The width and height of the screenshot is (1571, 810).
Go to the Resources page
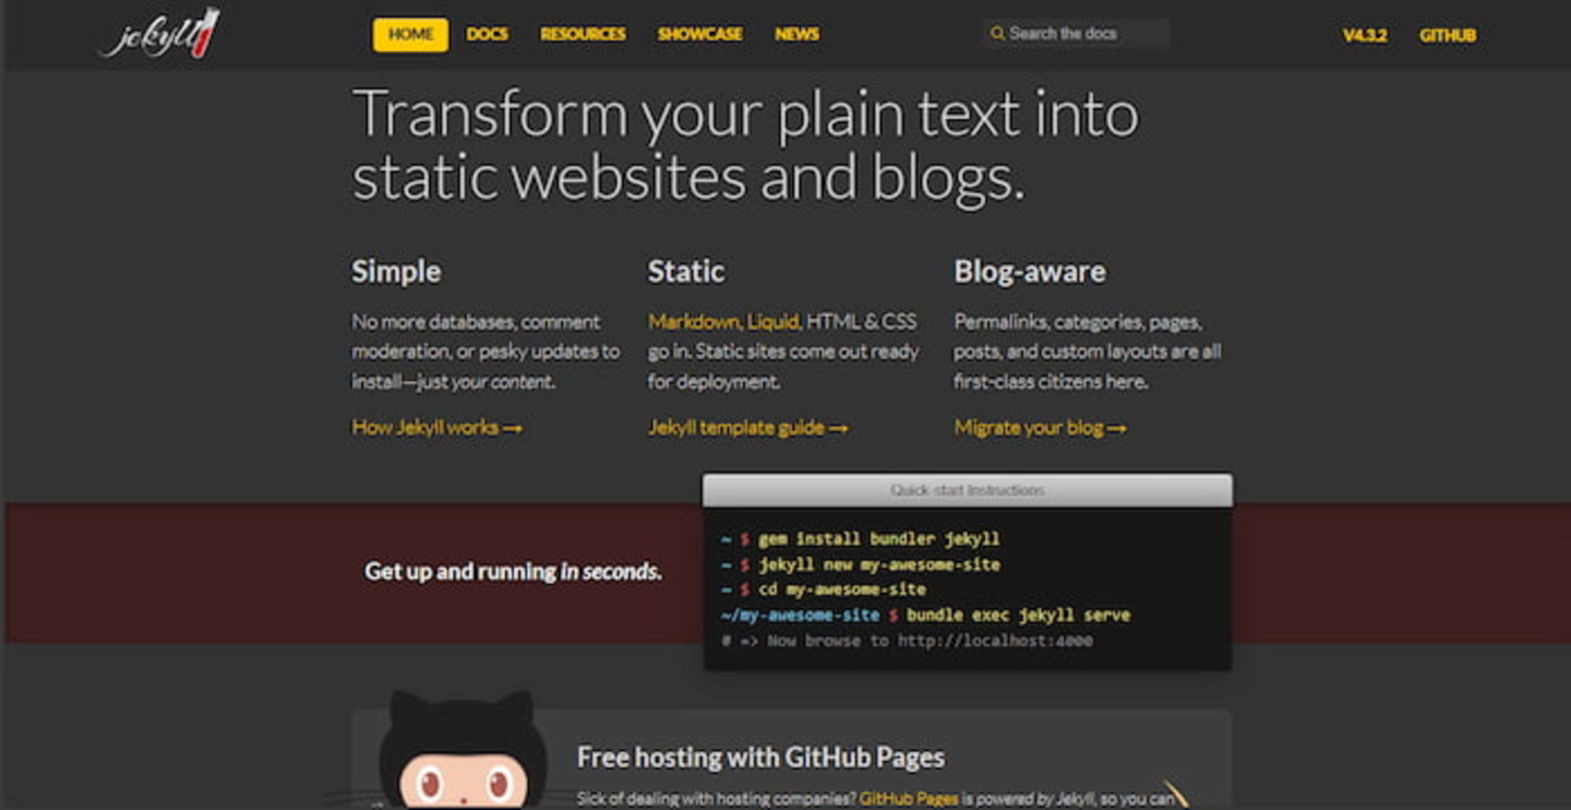point(583,34)
